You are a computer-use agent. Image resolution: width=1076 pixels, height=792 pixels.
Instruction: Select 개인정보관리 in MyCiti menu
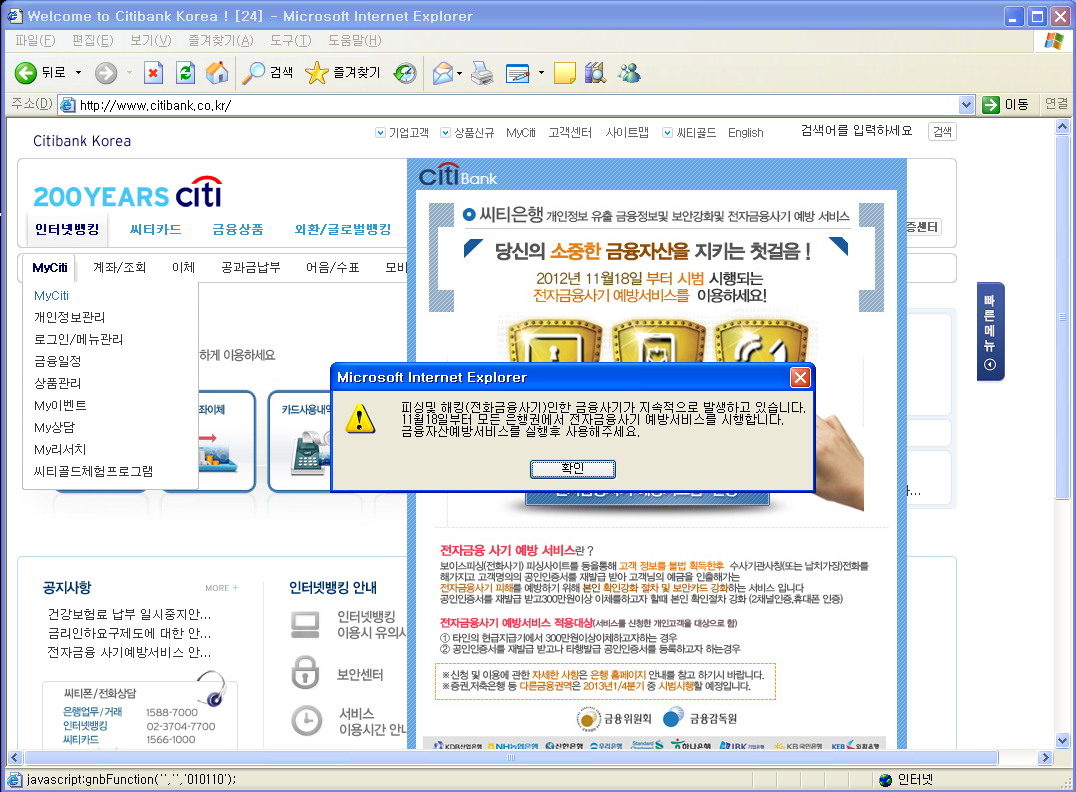pyautogui.click(x=69, y=317)
